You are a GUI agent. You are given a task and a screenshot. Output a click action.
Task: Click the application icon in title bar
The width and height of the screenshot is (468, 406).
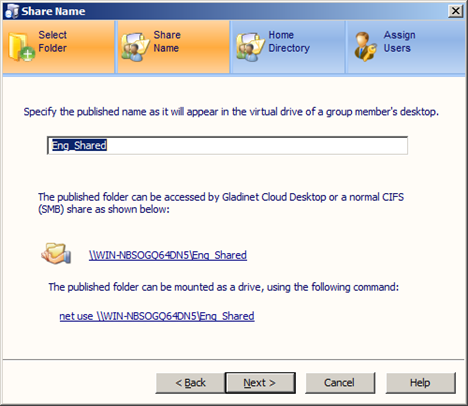(12, 11)
